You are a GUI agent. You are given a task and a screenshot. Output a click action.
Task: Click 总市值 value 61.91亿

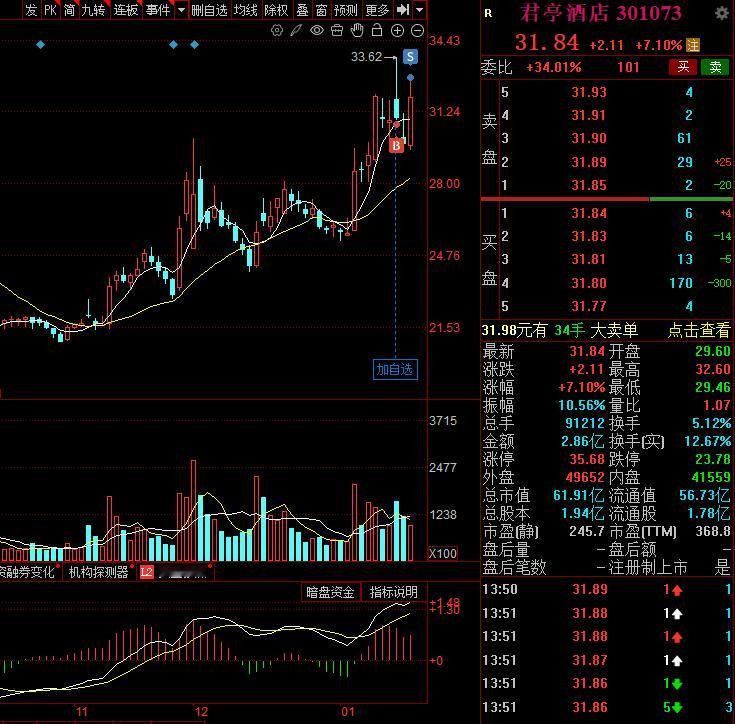[x=578, y=495]
